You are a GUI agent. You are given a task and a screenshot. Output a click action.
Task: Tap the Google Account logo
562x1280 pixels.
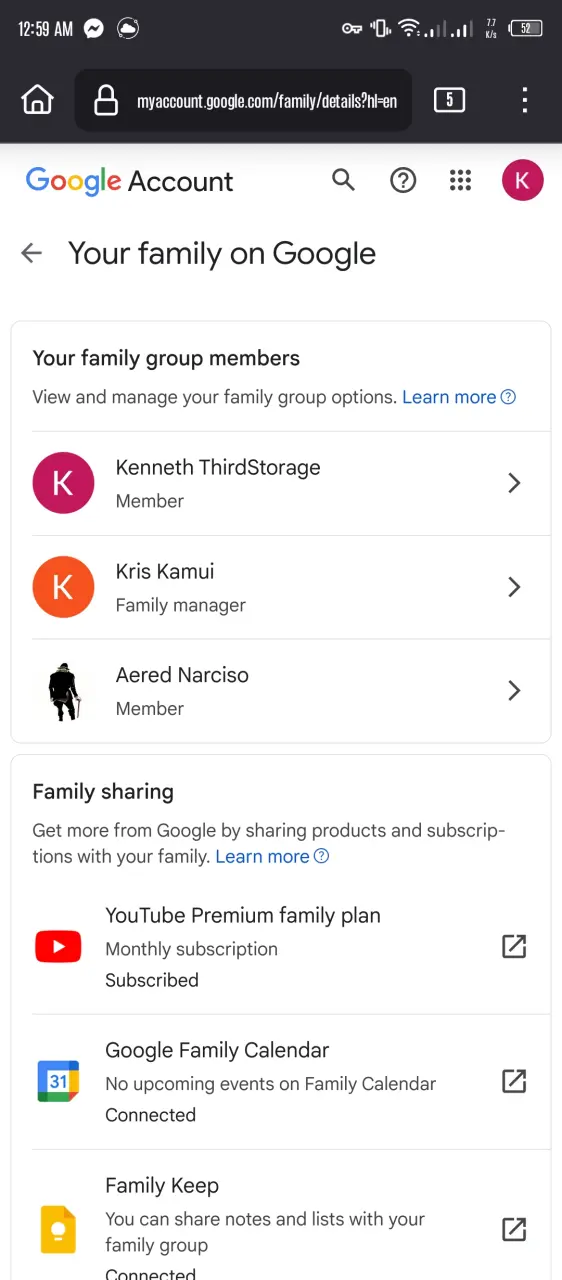[129, 181]
